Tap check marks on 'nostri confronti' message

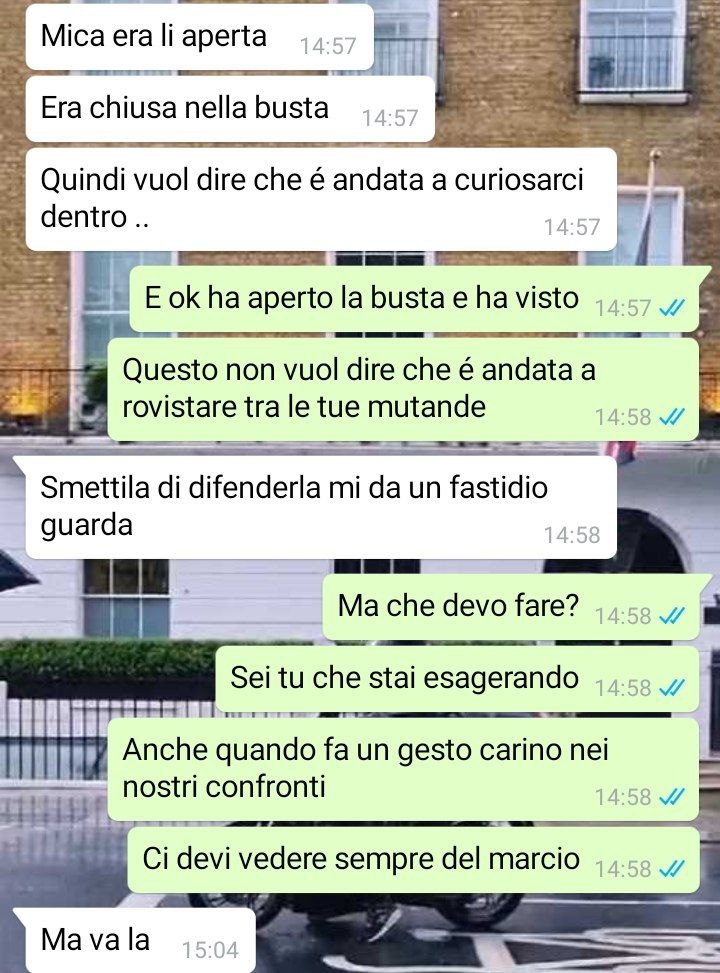672,797
